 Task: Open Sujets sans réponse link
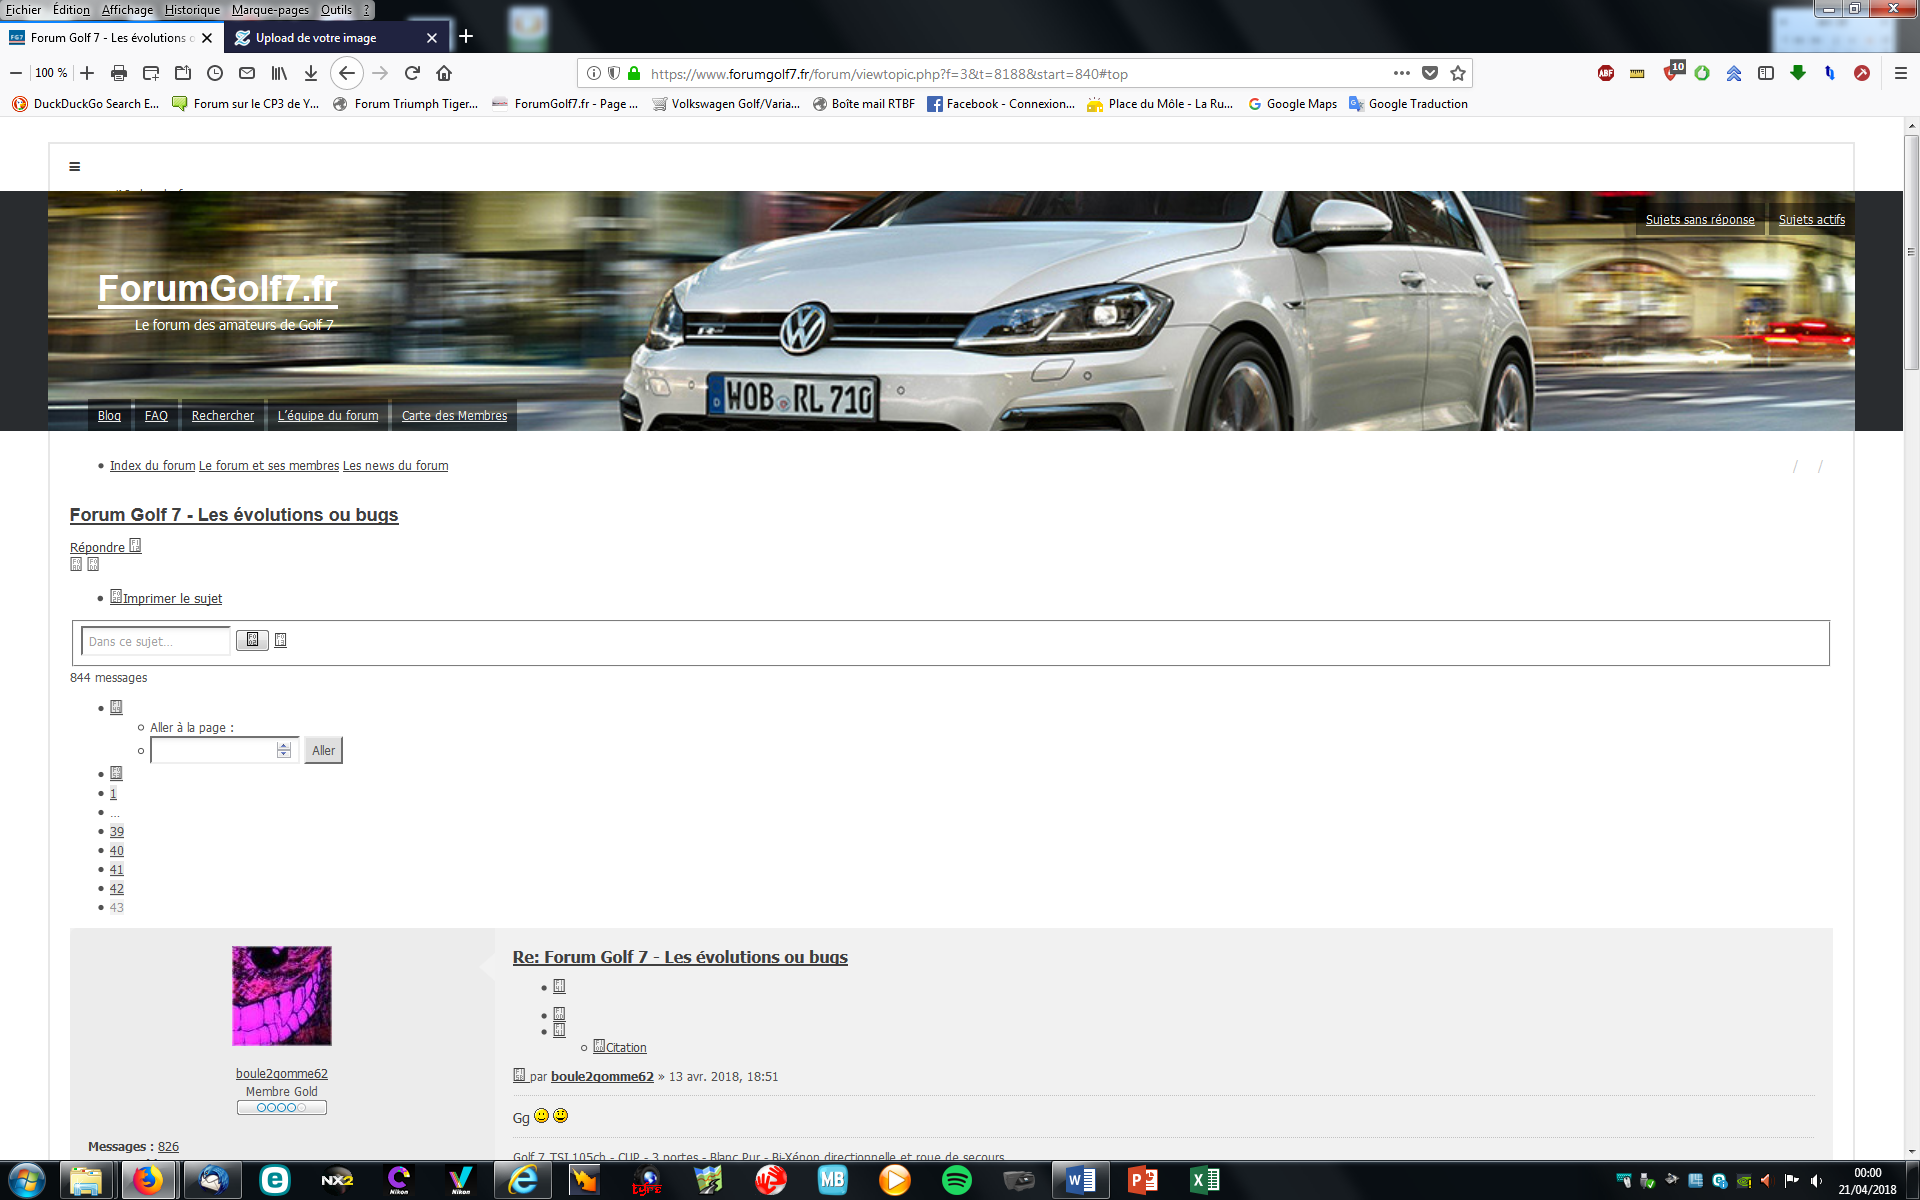1700,220
